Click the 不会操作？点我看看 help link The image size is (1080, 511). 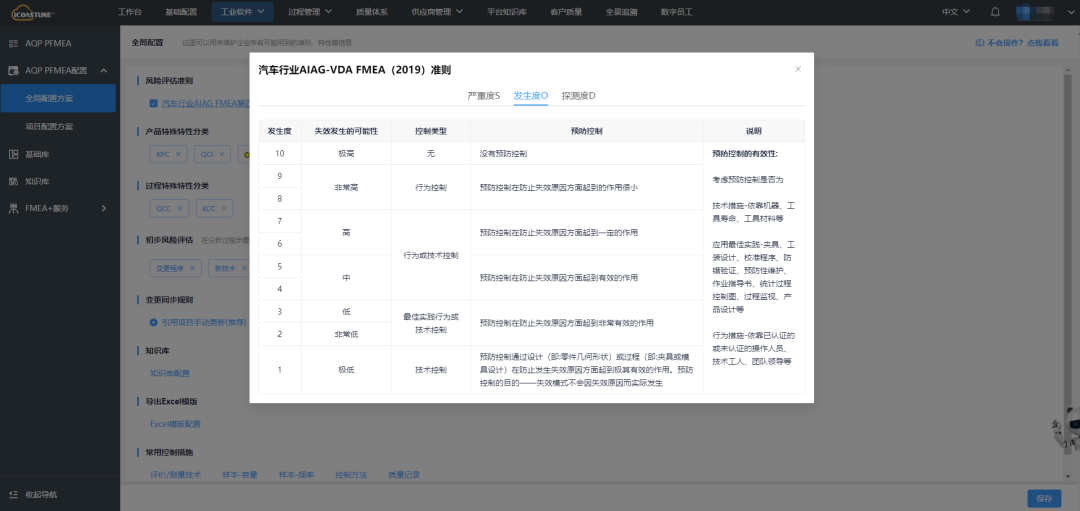(1022, 43)
